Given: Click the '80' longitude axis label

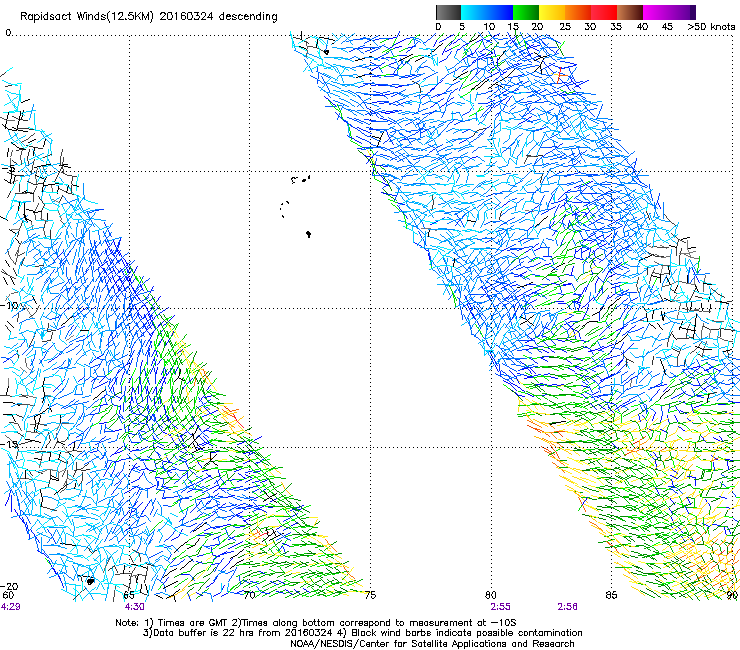Looking at the screenshot, I should pos(491,595).
